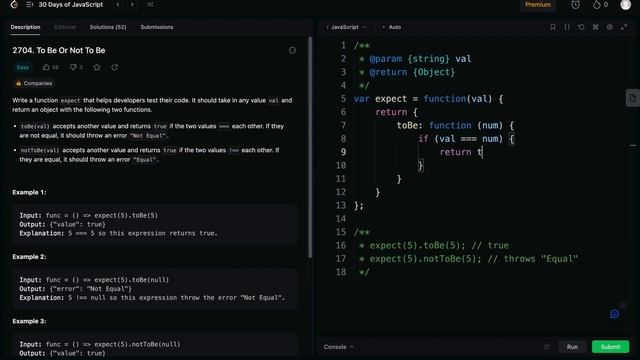
Task: Click 'Output: {"error": "Not Equal"}' text
Action: [x=76, y=289]
